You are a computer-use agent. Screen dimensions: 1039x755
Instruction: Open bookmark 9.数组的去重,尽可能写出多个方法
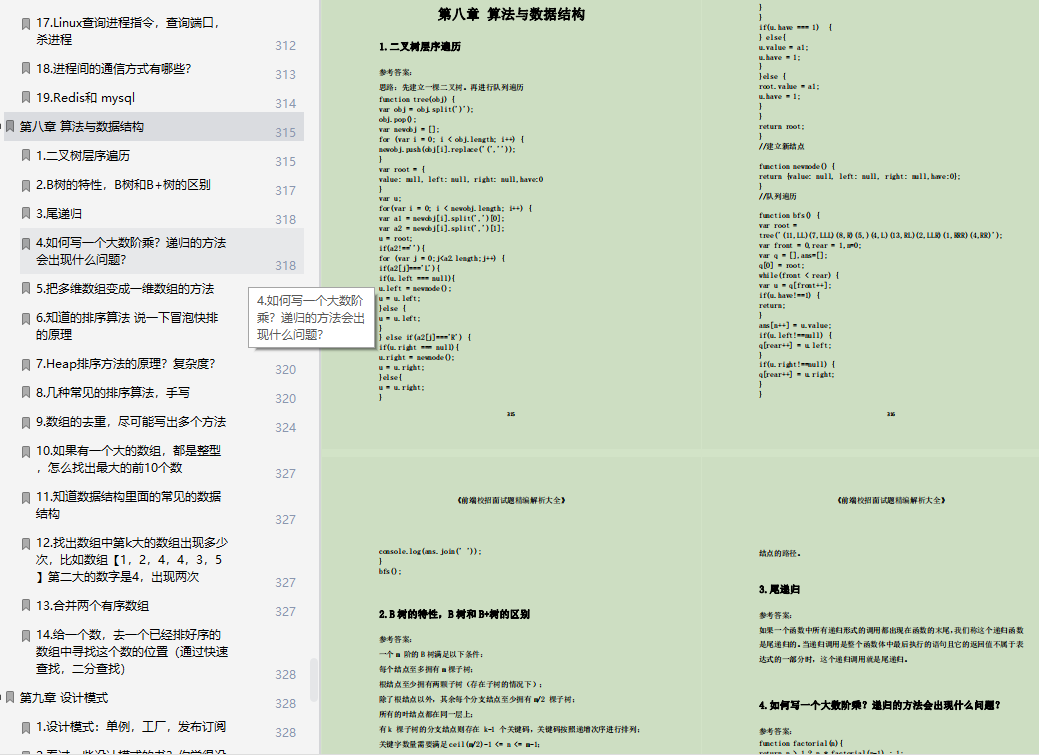click(x=131, y=422)
